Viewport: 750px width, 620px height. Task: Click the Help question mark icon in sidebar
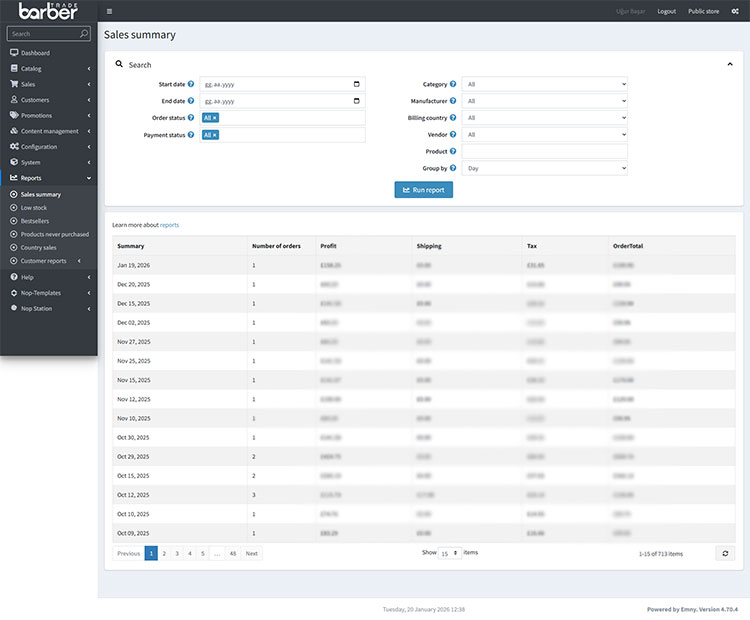(x=14, y=277)
